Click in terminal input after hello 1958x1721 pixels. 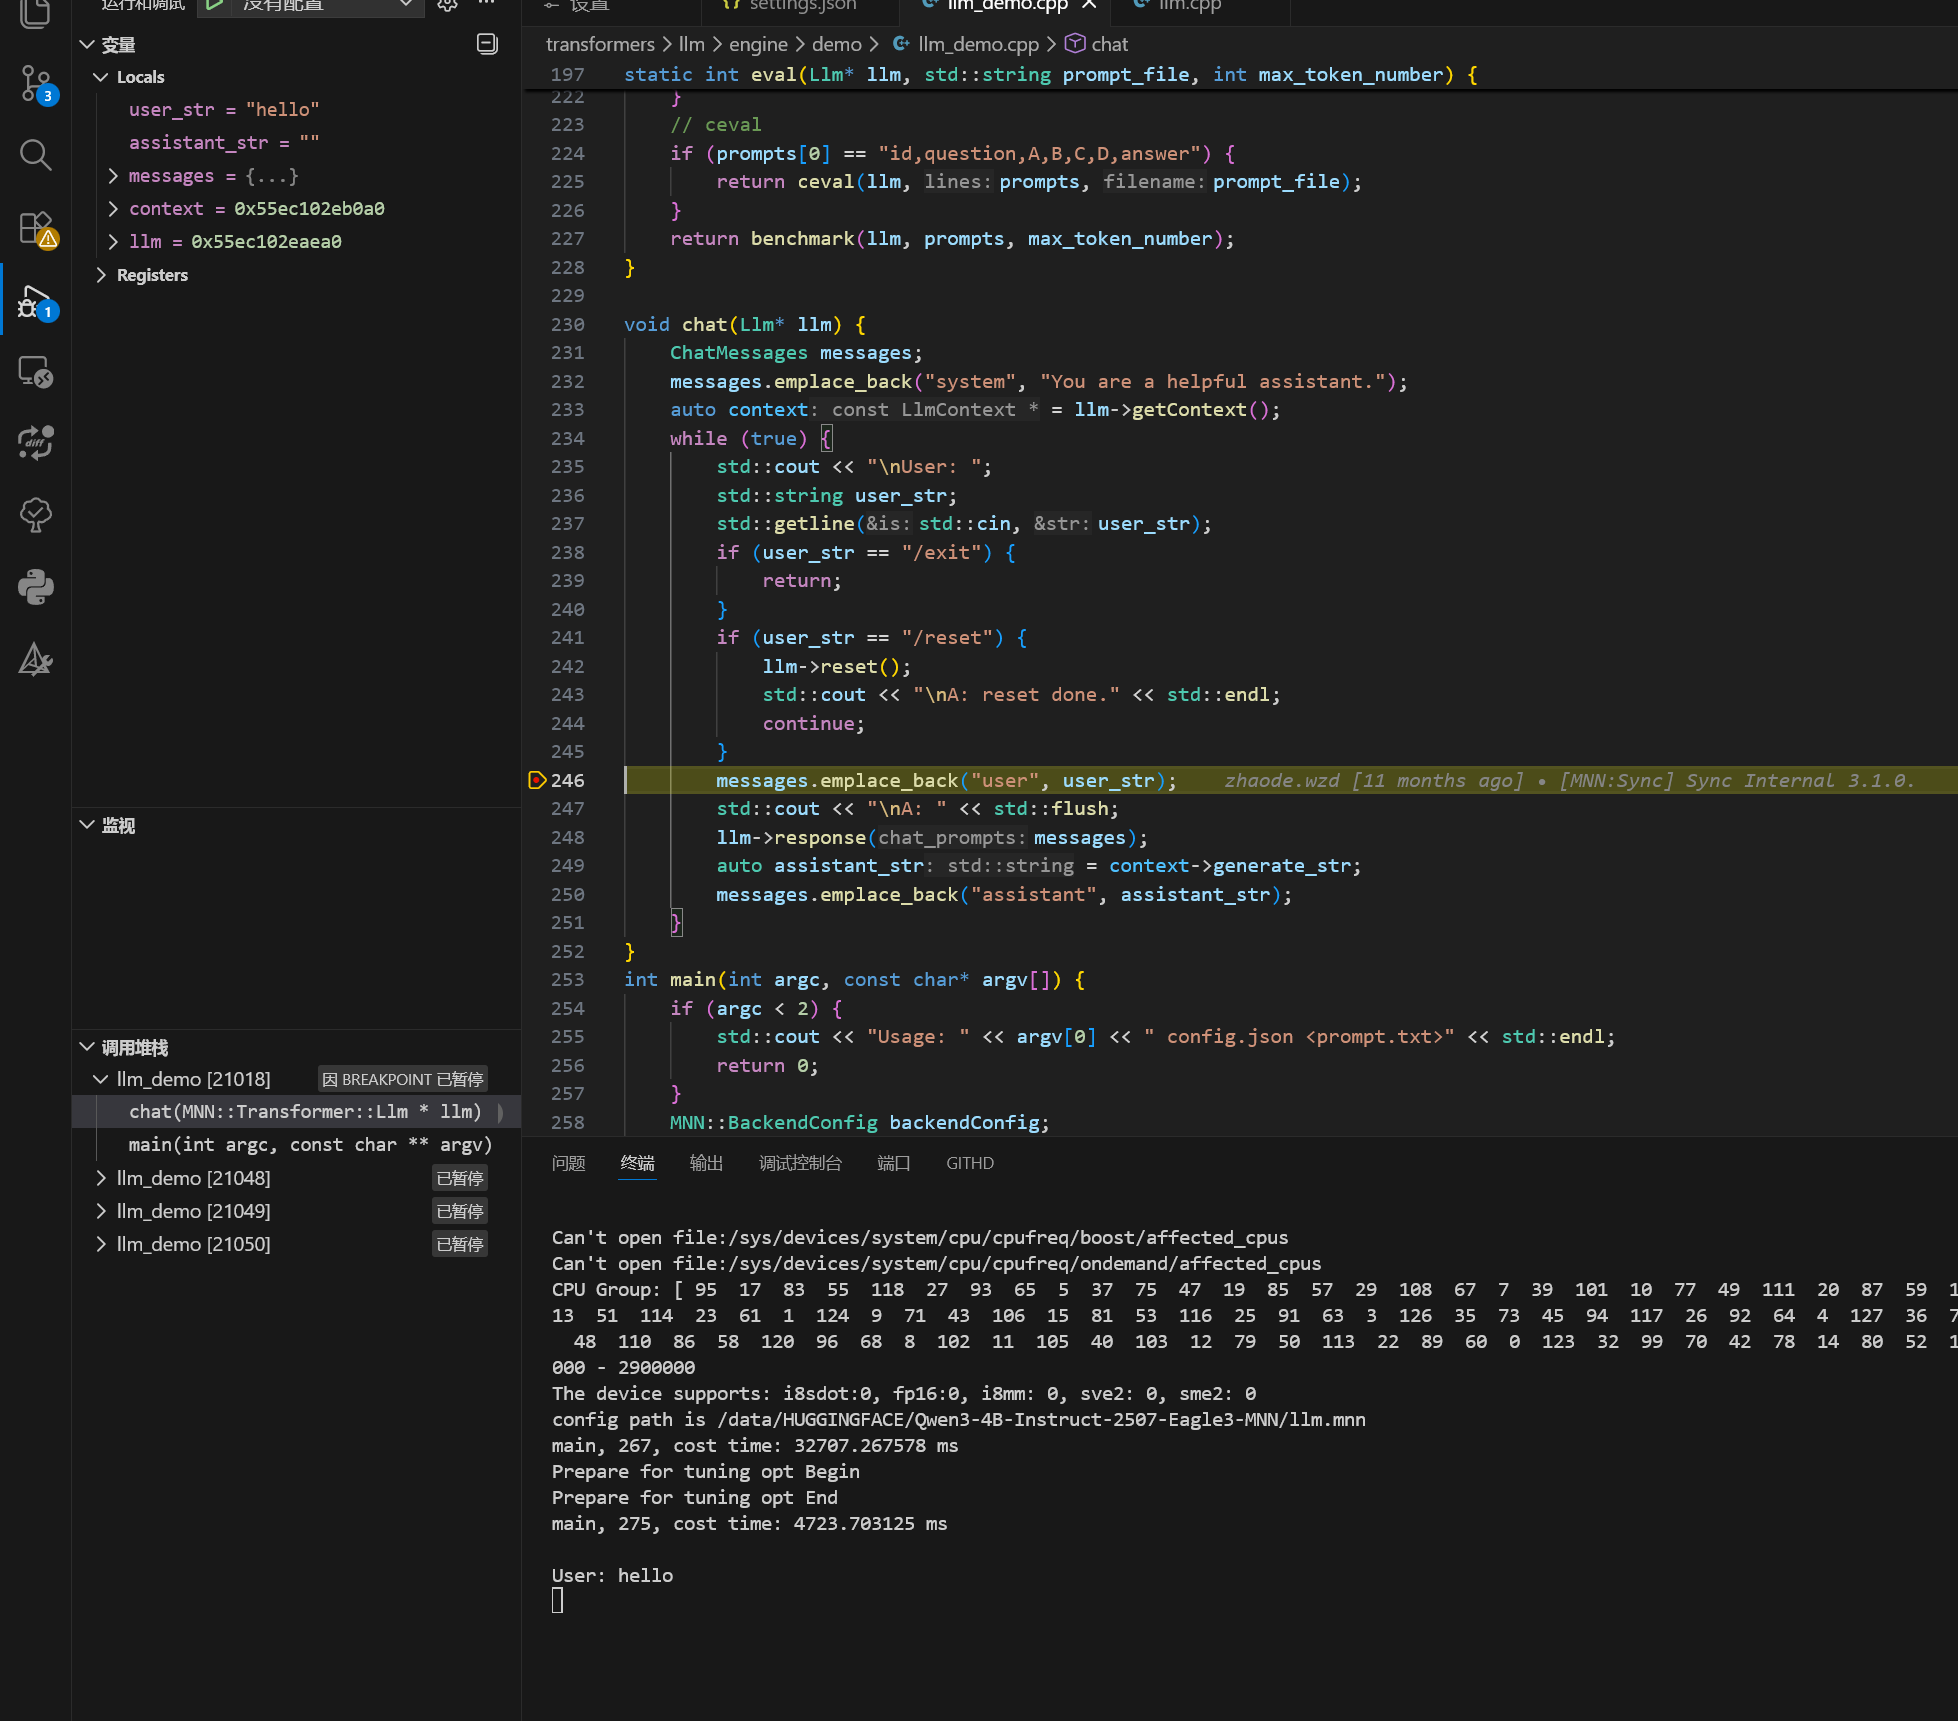pos(558,1601)
